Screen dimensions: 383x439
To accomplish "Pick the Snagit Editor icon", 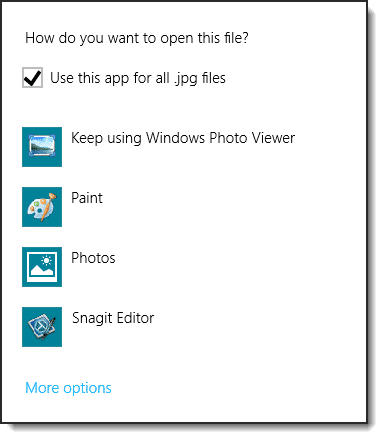I will [42, 327].
